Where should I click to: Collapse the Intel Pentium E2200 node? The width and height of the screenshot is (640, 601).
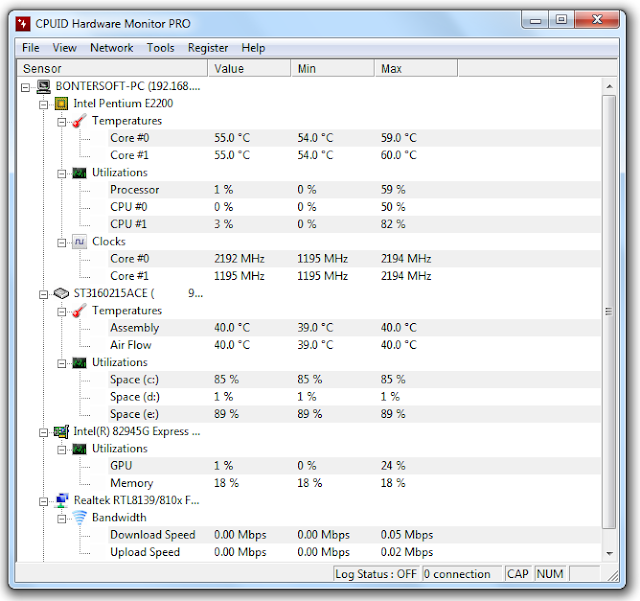(x=43, y=105)
